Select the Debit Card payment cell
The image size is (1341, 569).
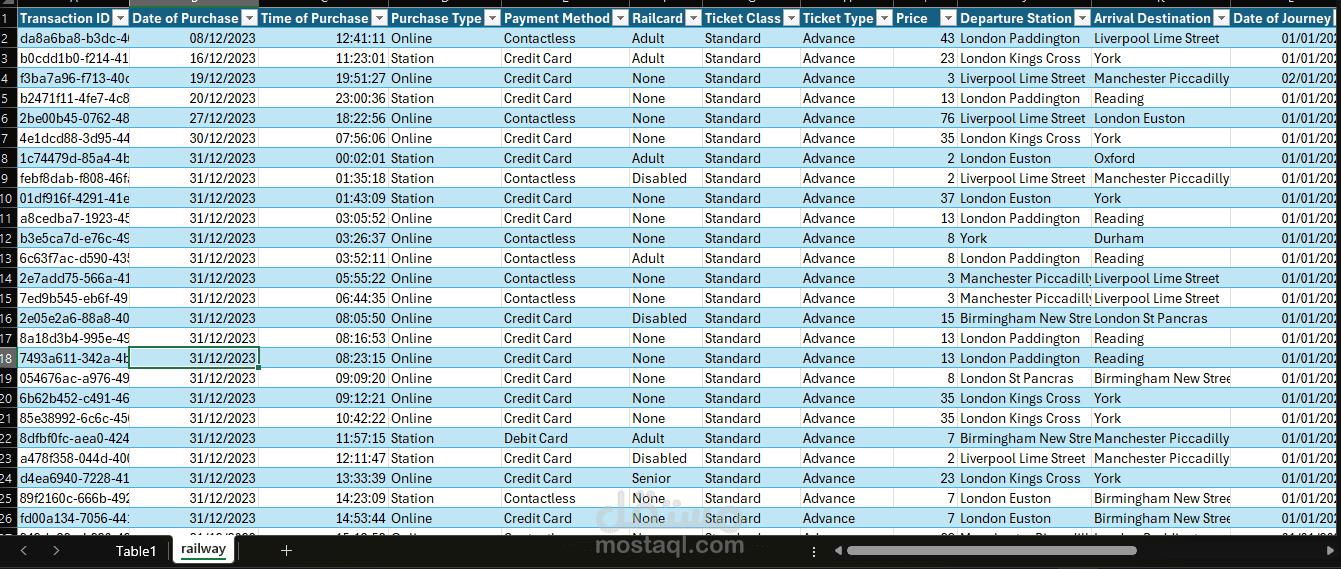pos(565,438)
